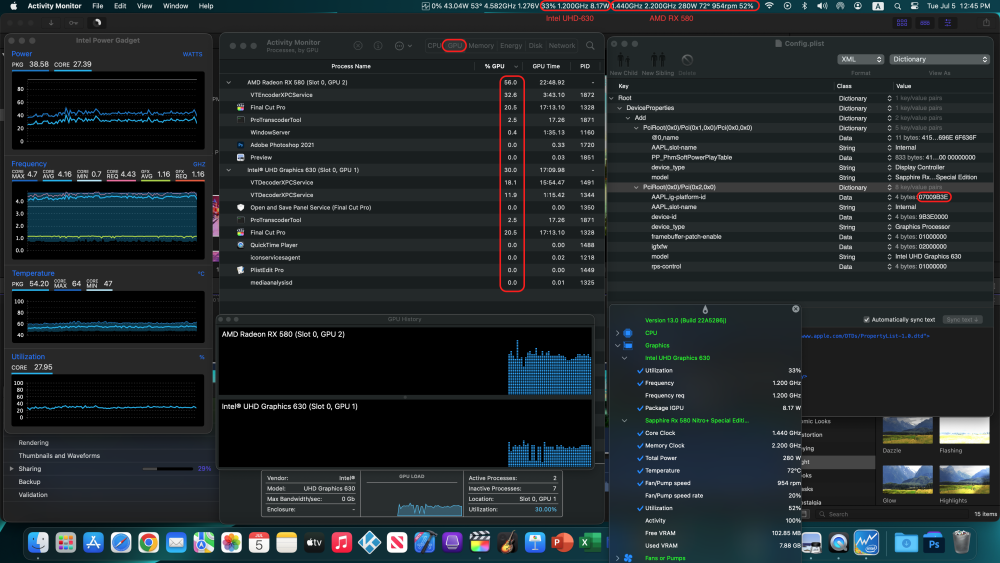Viewport: 1000px width, 563px height.
Task: Open the Dictionary View As dropdown
Action: 939,59
